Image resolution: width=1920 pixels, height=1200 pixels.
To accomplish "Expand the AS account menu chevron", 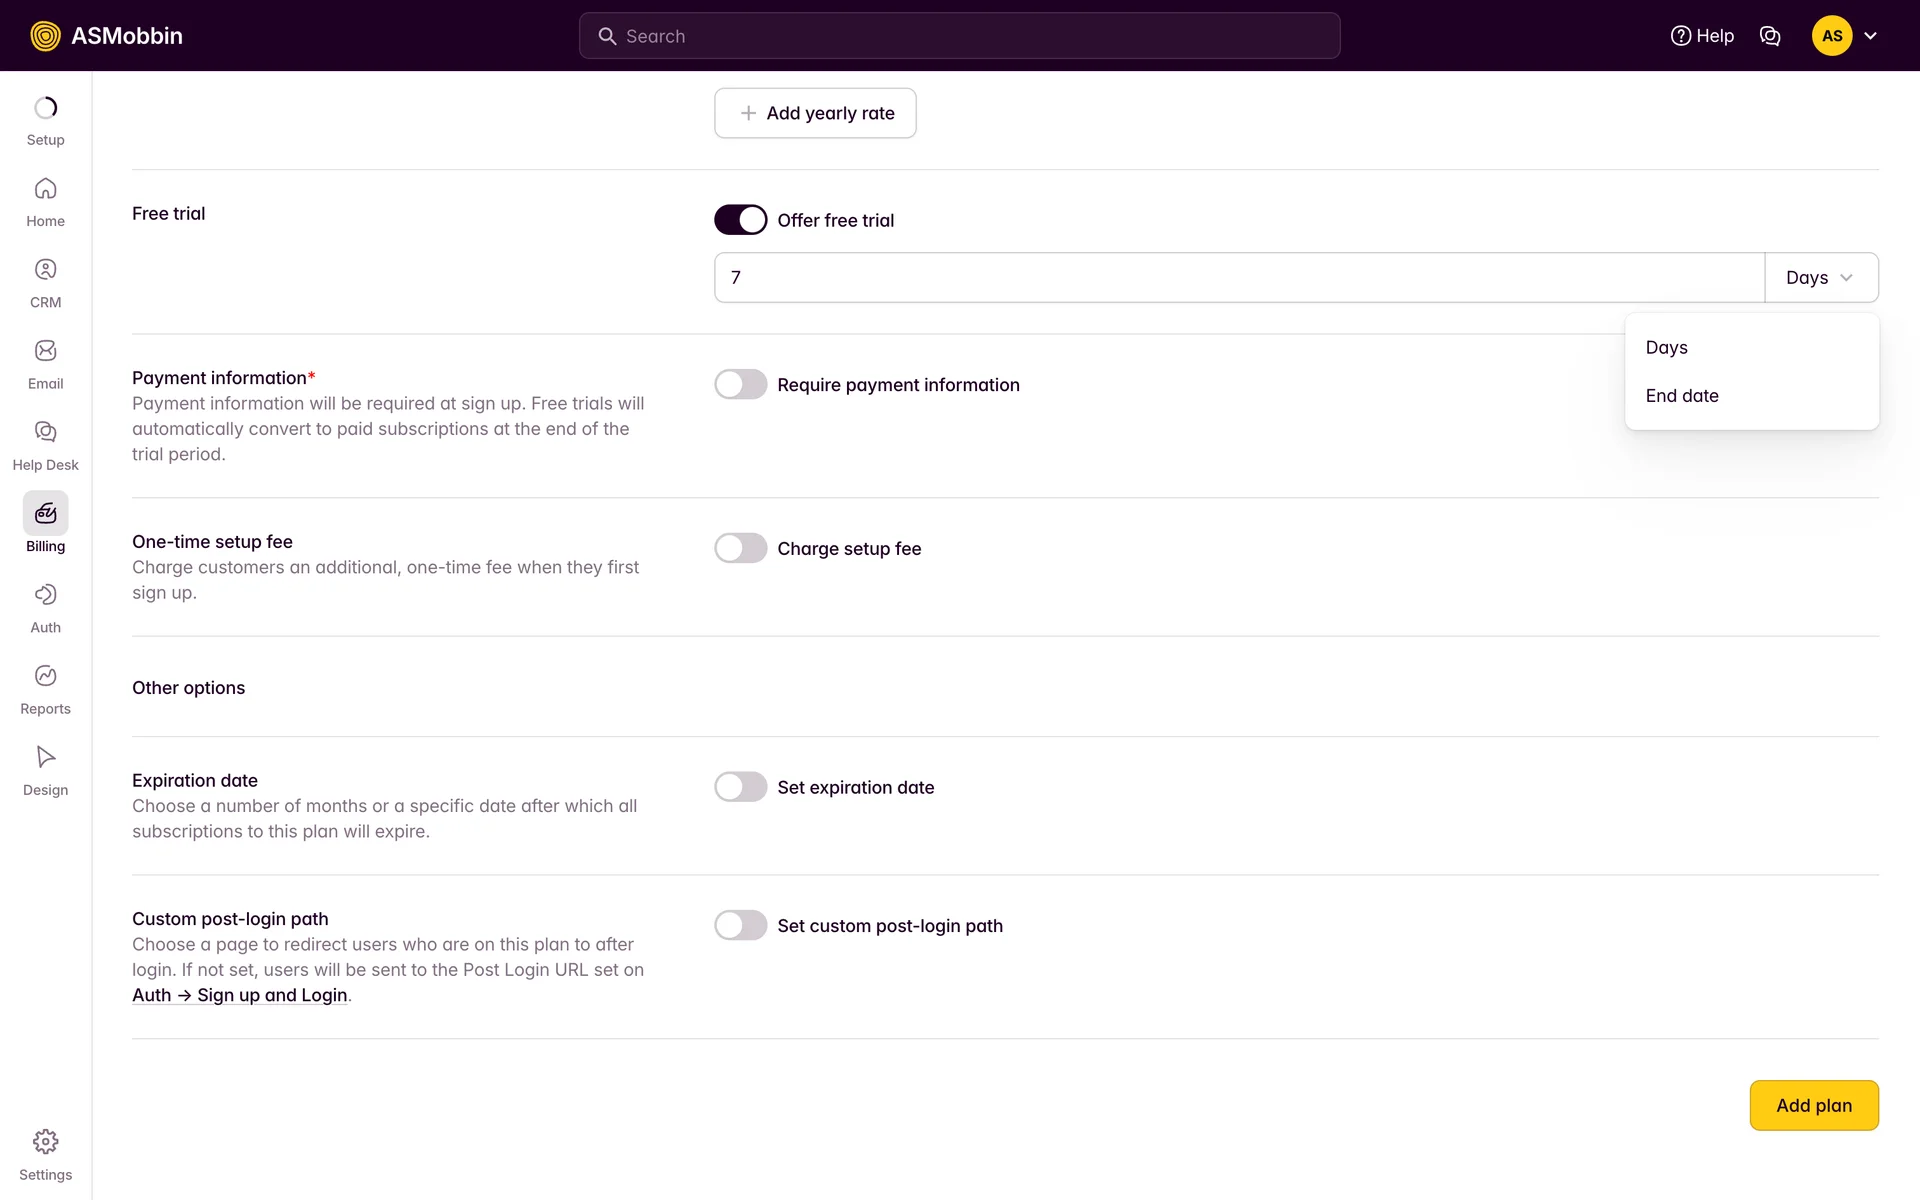I will tap(1870, 36).
